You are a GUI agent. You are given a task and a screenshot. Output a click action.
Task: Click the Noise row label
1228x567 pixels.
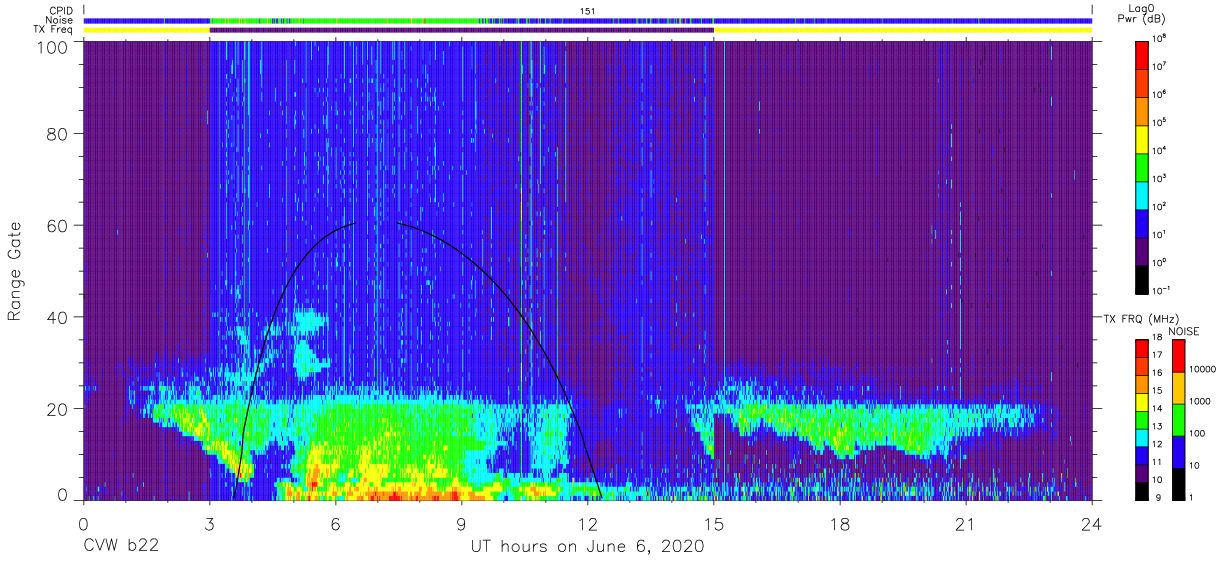click(x=59, y=20)
